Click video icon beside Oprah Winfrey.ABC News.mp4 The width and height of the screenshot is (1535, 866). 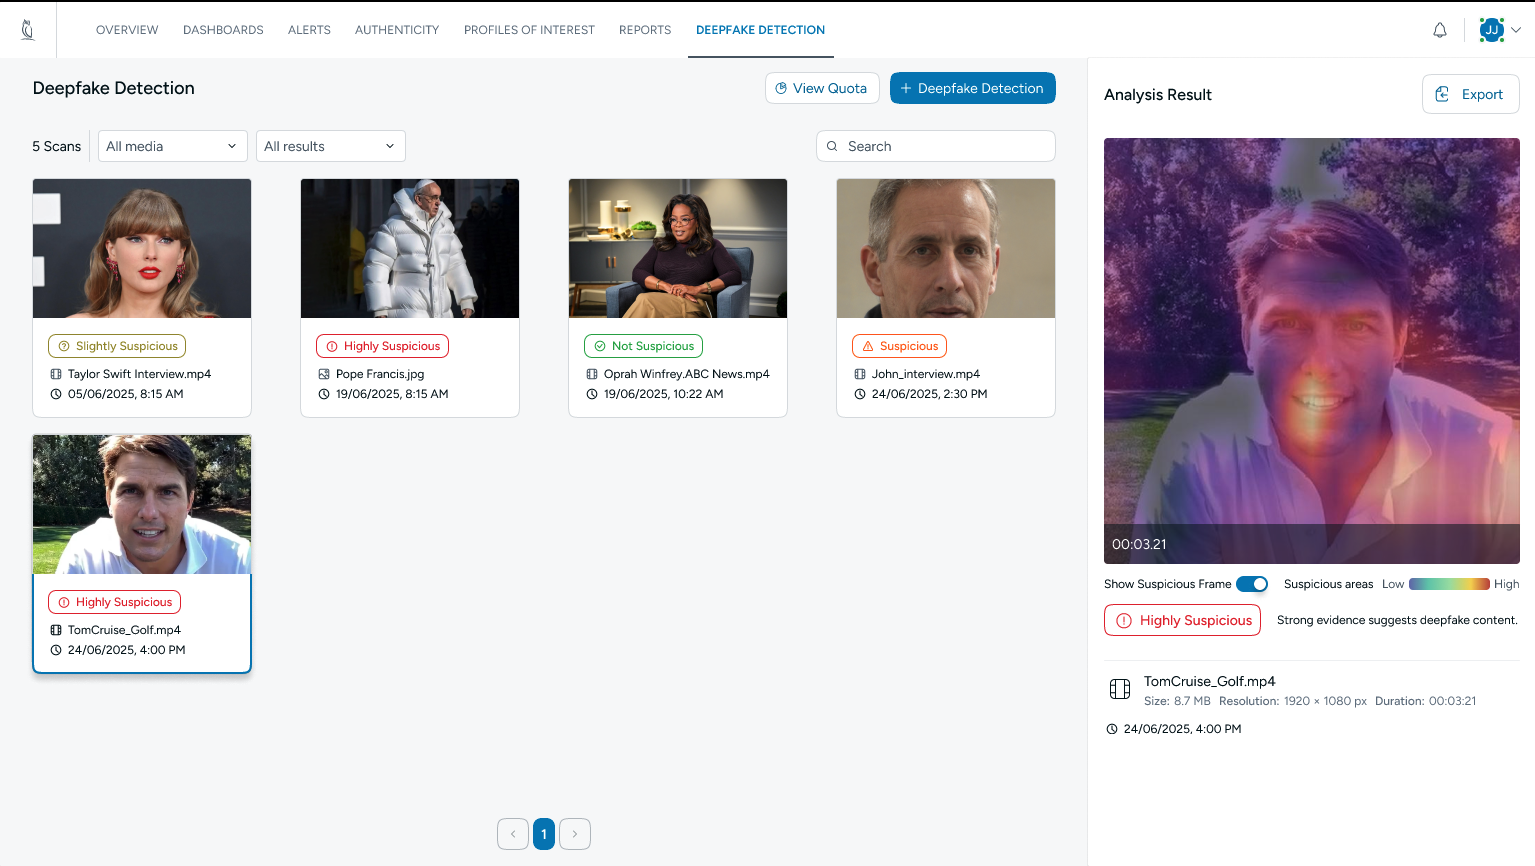592,374
